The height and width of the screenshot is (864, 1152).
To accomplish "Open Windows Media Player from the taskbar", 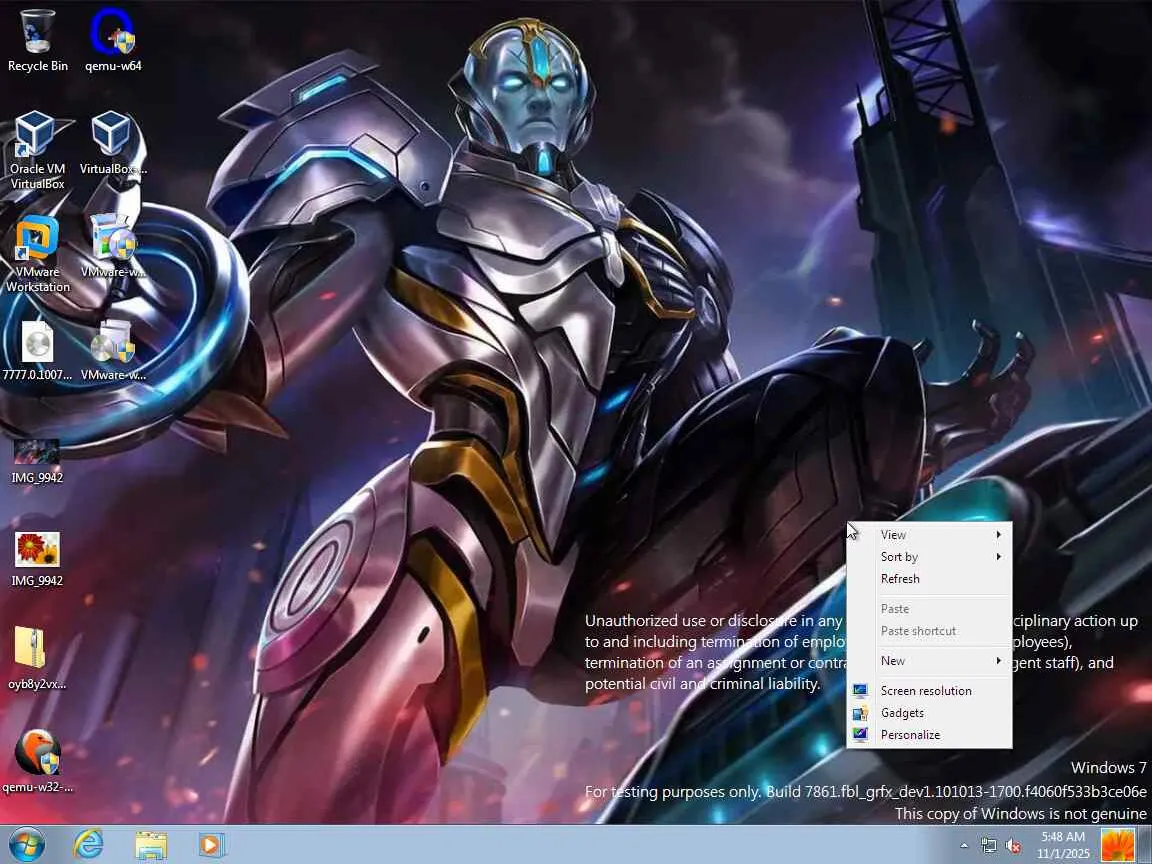I will pos(212,845).
